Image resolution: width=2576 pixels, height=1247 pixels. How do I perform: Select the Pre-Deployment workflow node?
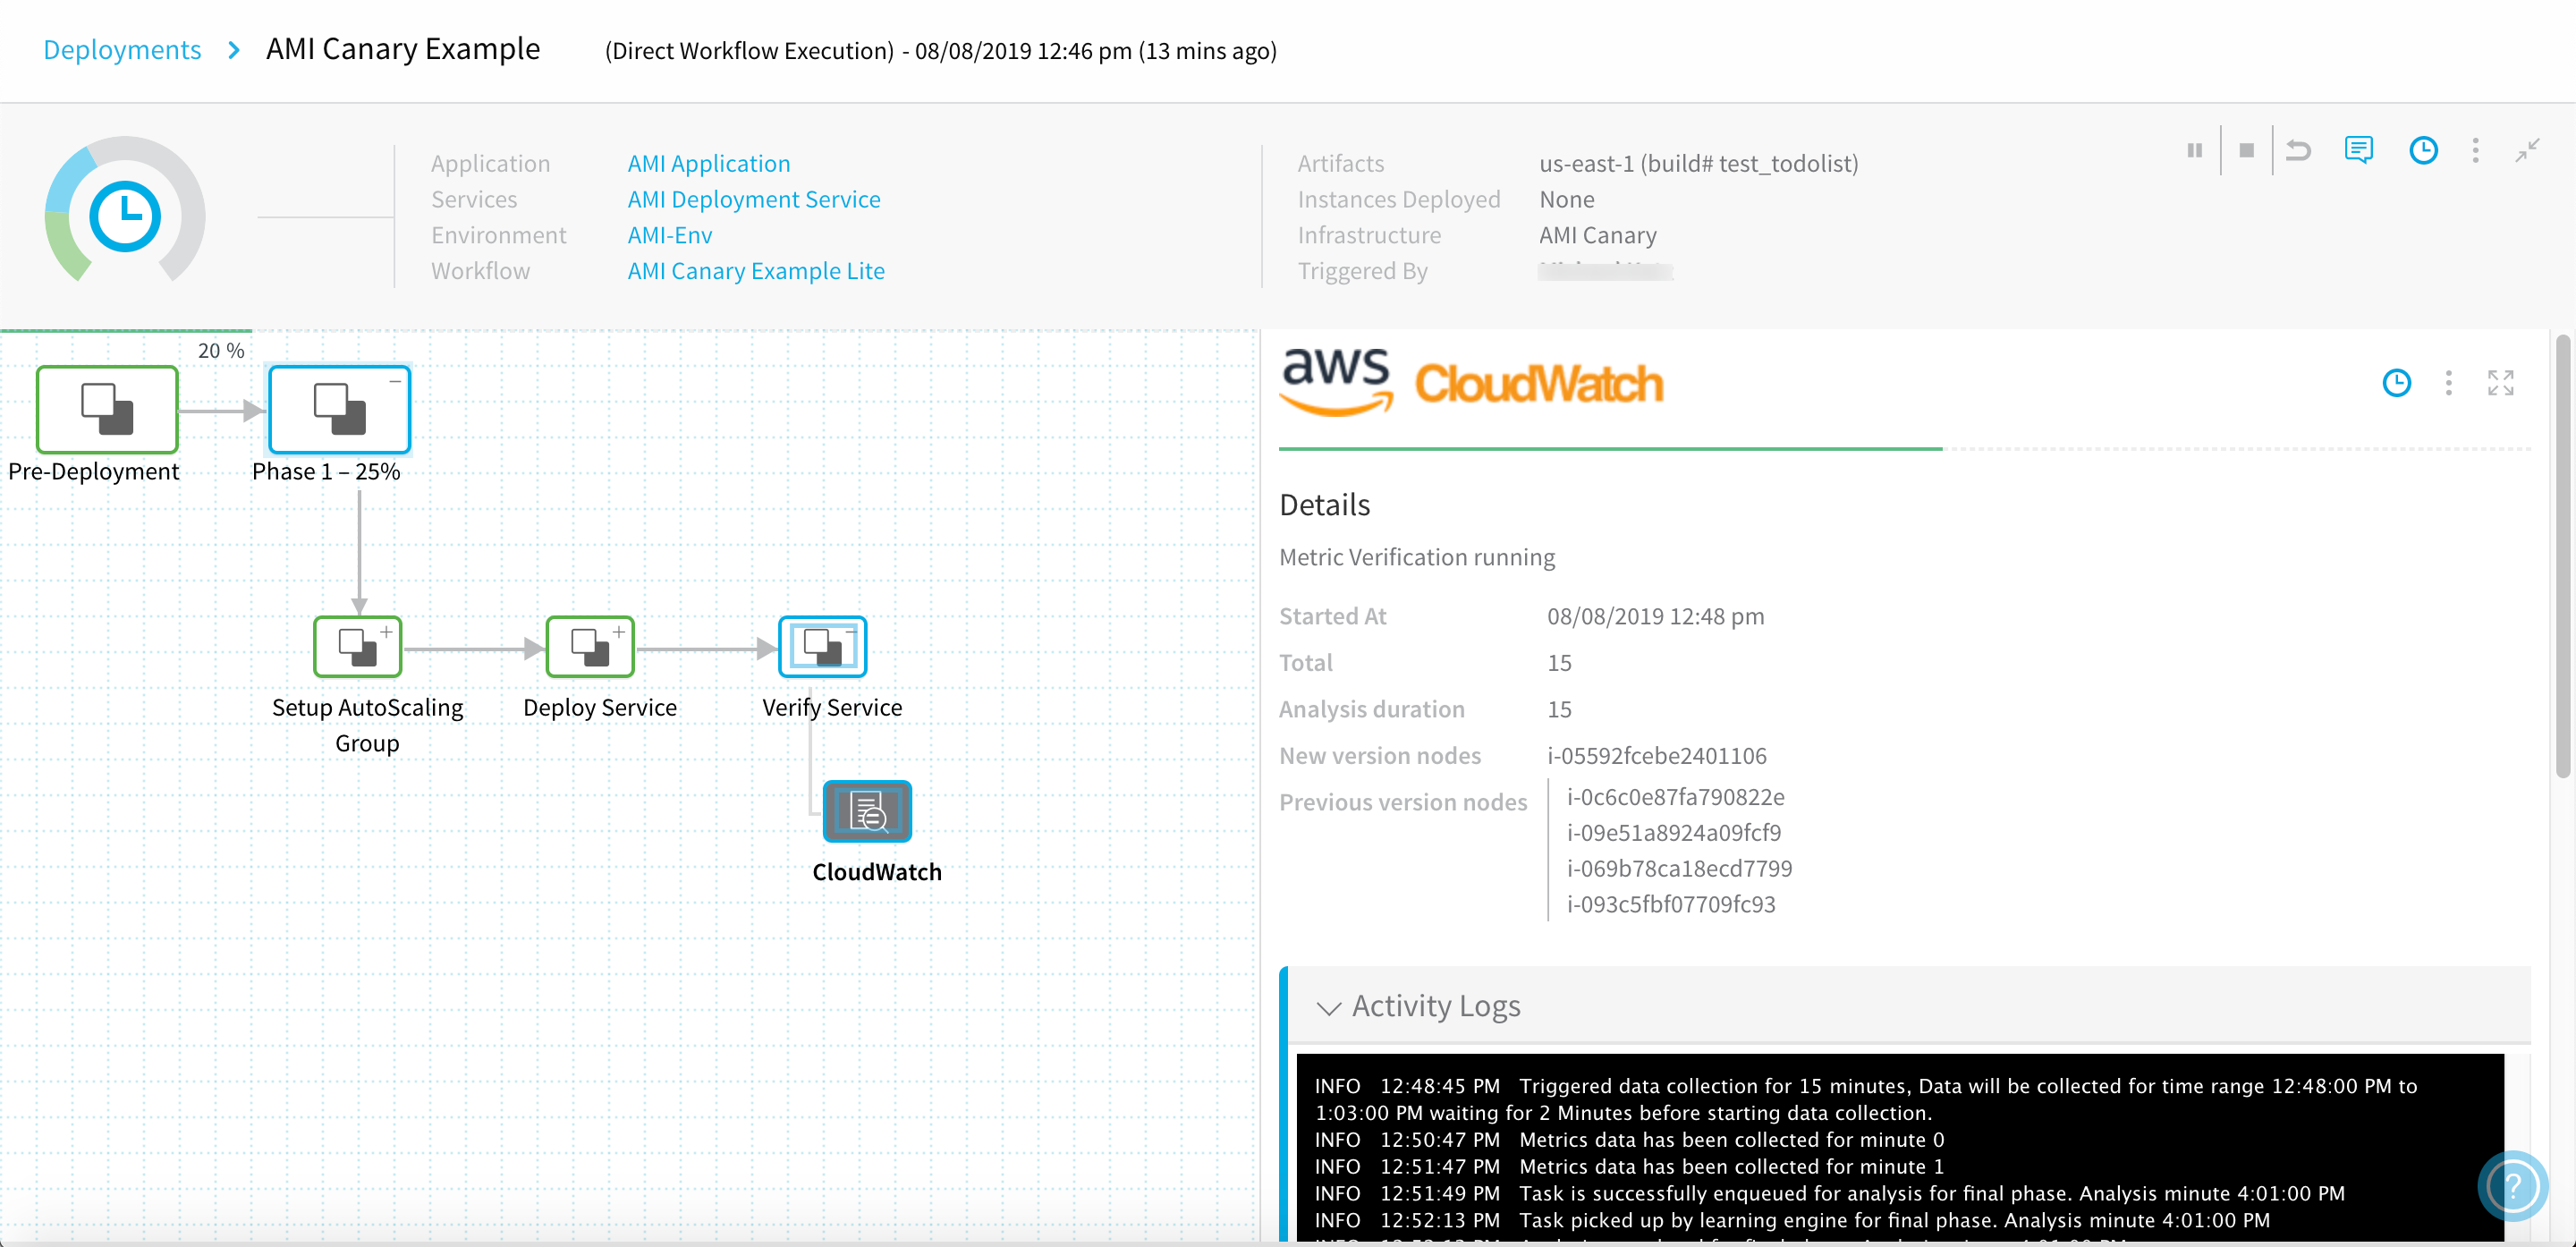pyautogui.click(x=107, y=409)
